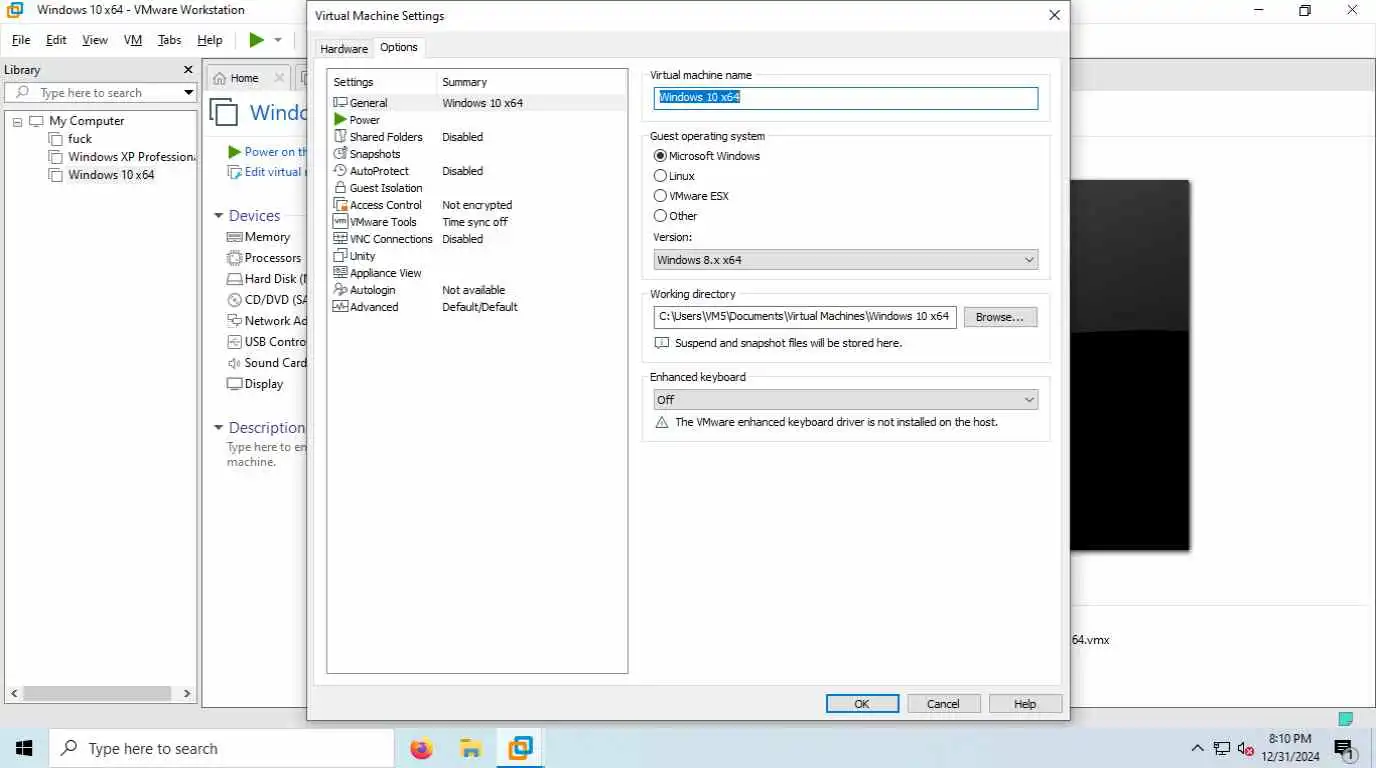Image resolution: width=1376 pixels, height=768 pixels.
Task: Select the Linux guest OS radio button
Action: [x=660, y=176]
